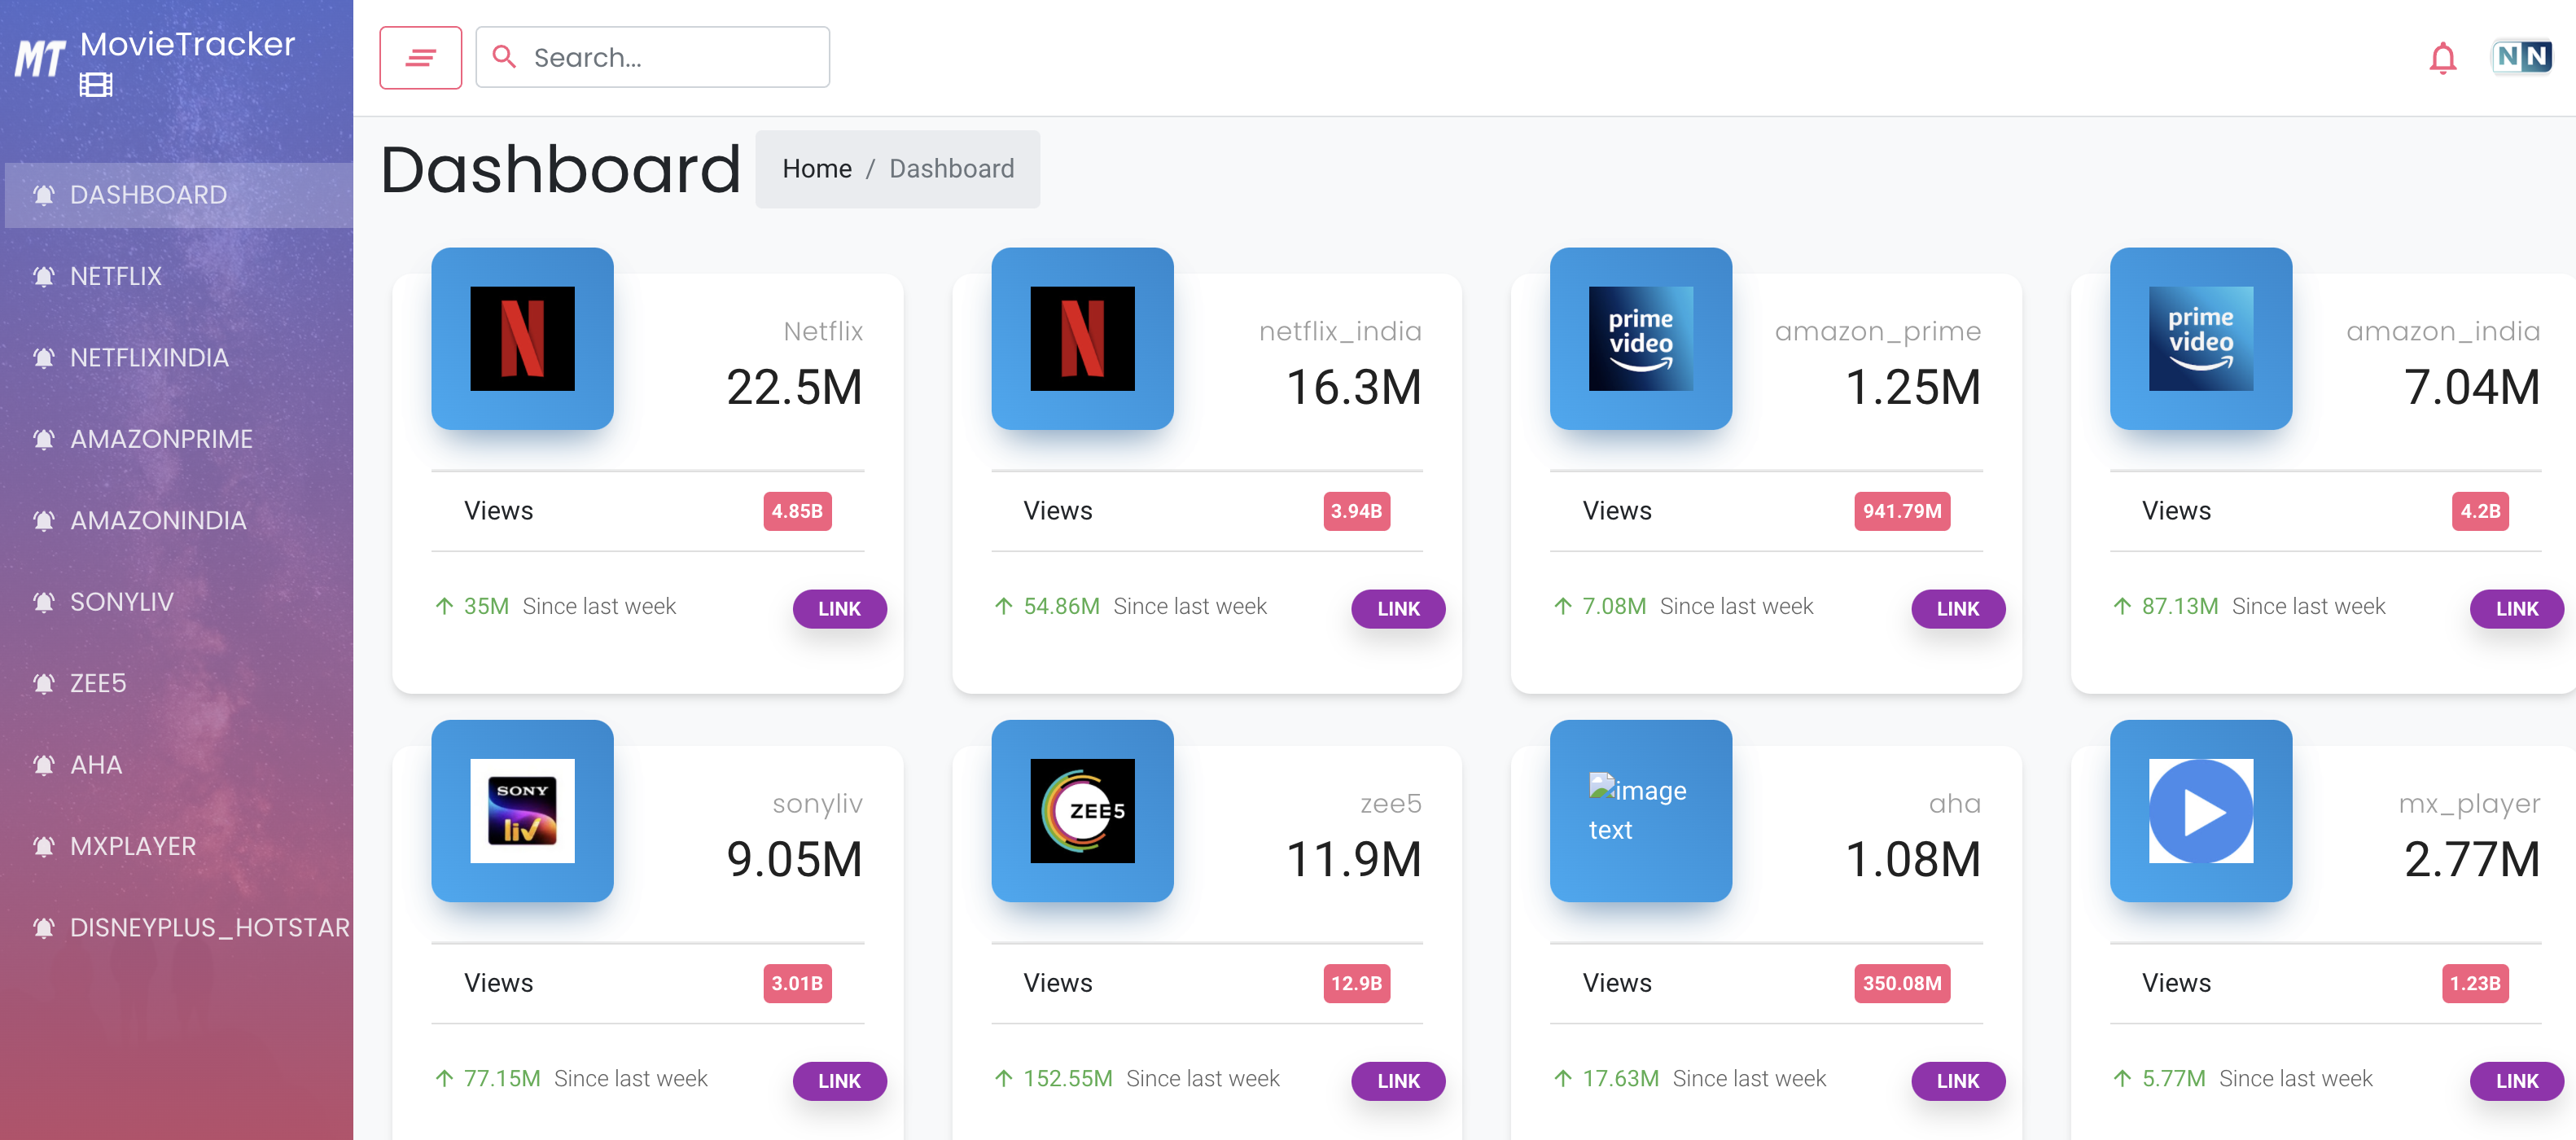Click the 16.3M count on netflix_india card
The width and height of the screenshot is (2576, 1140).
click(1354, 387)
